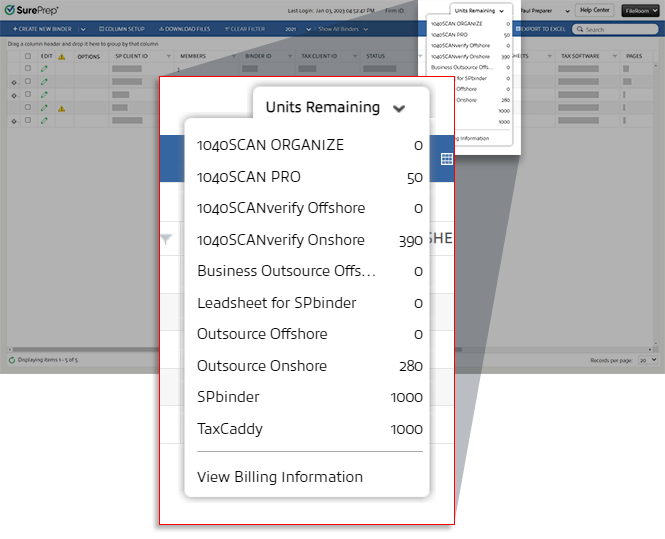Click Export to Excel

541,29
